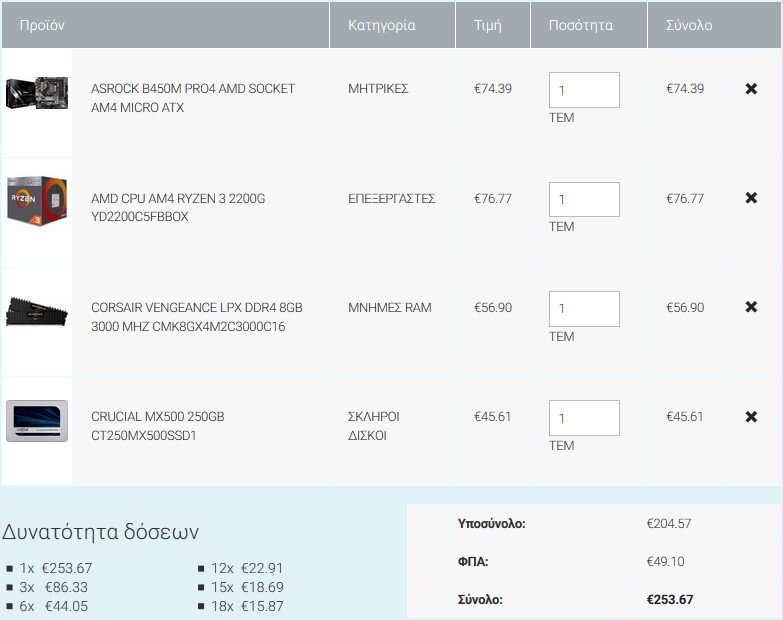Select the 3x €86.33 installment option
Viewport: 783px width, 620px height.
click(53, 587)
